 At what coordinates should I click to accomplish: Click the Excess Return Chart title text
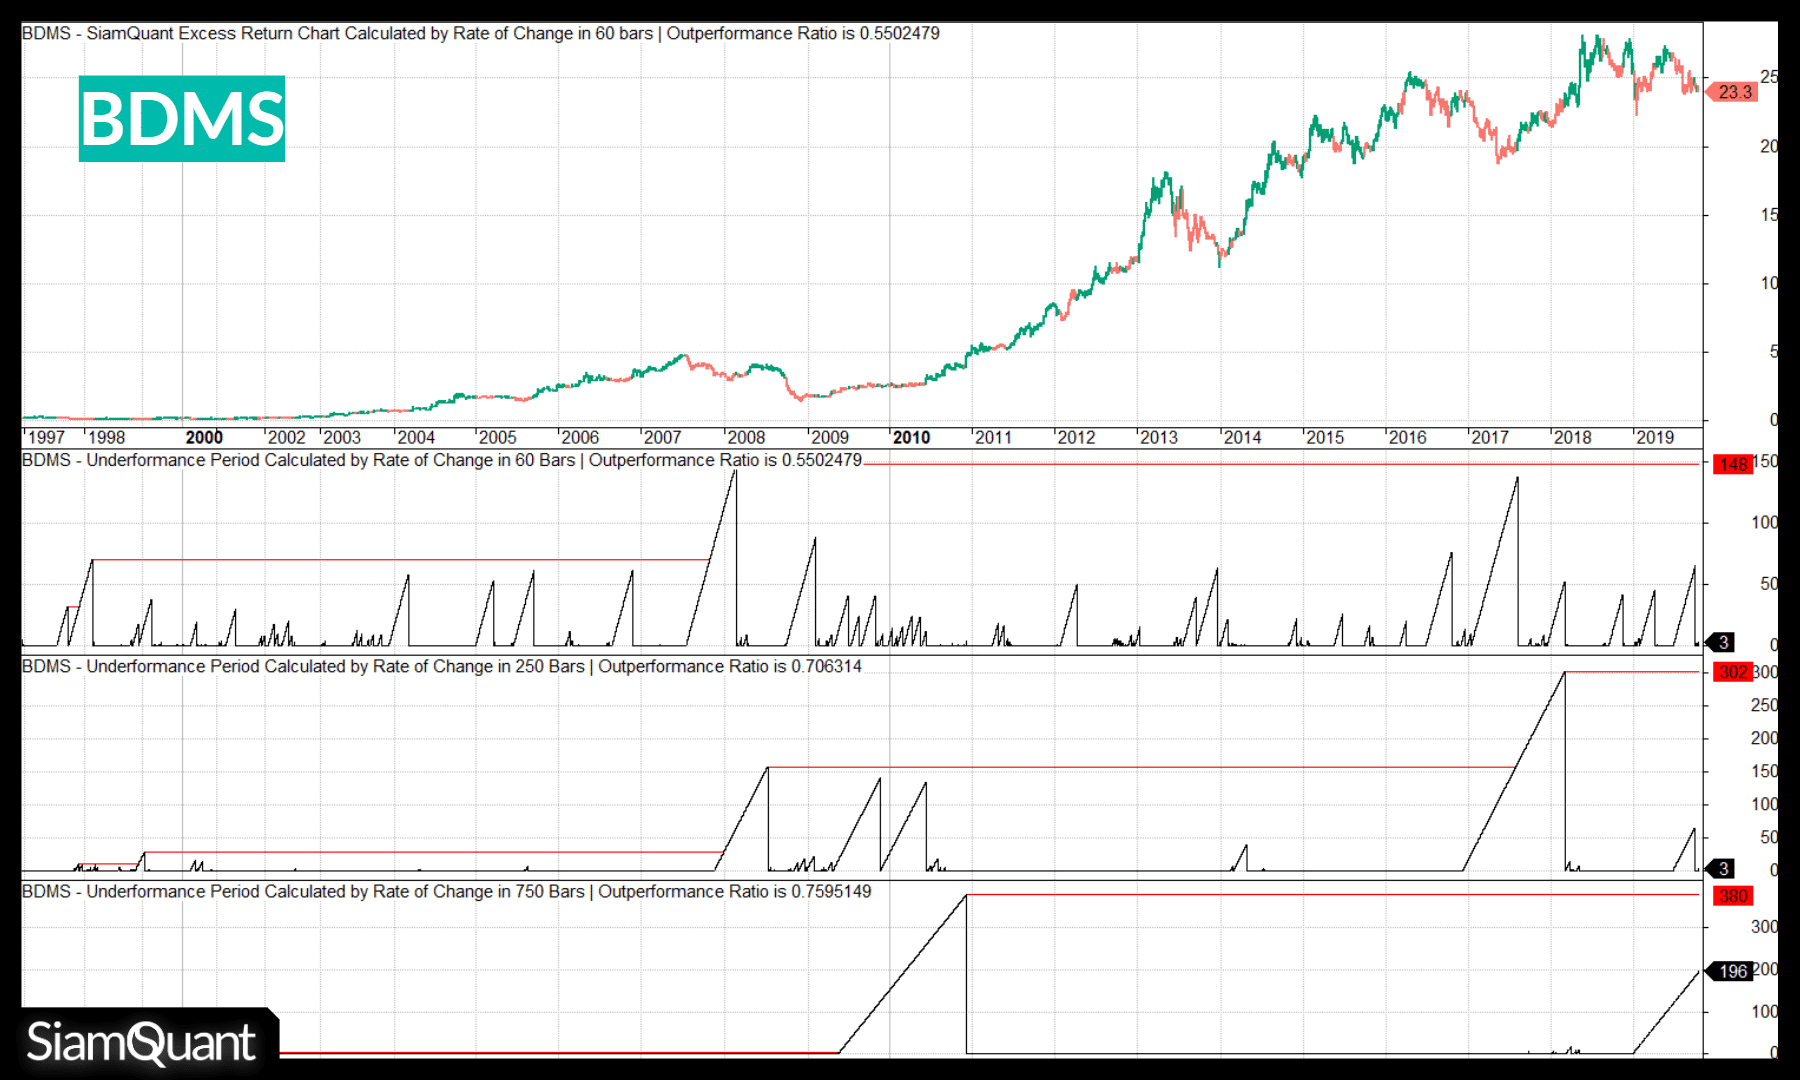(480, 33)
